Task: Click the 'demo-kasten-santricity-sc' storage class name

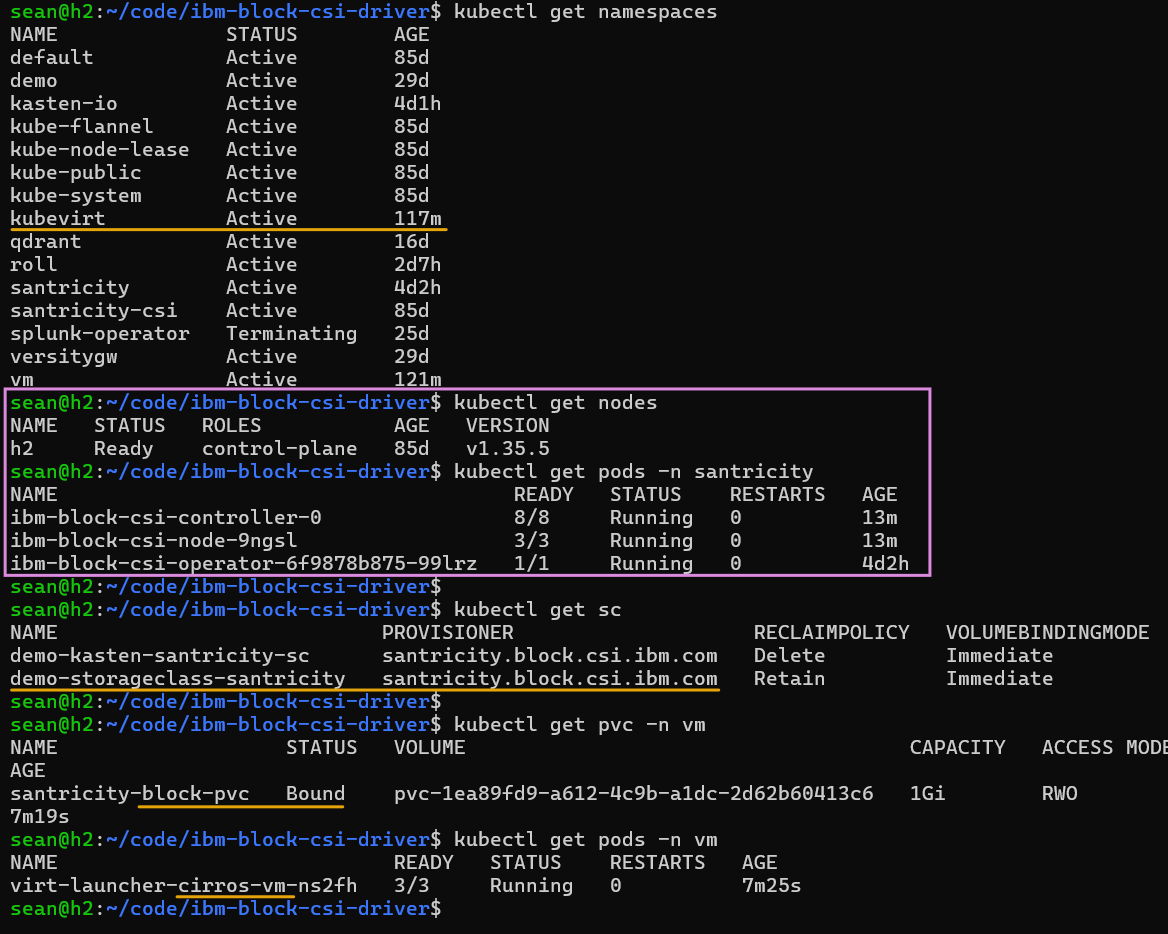Action: coord(159,656)
